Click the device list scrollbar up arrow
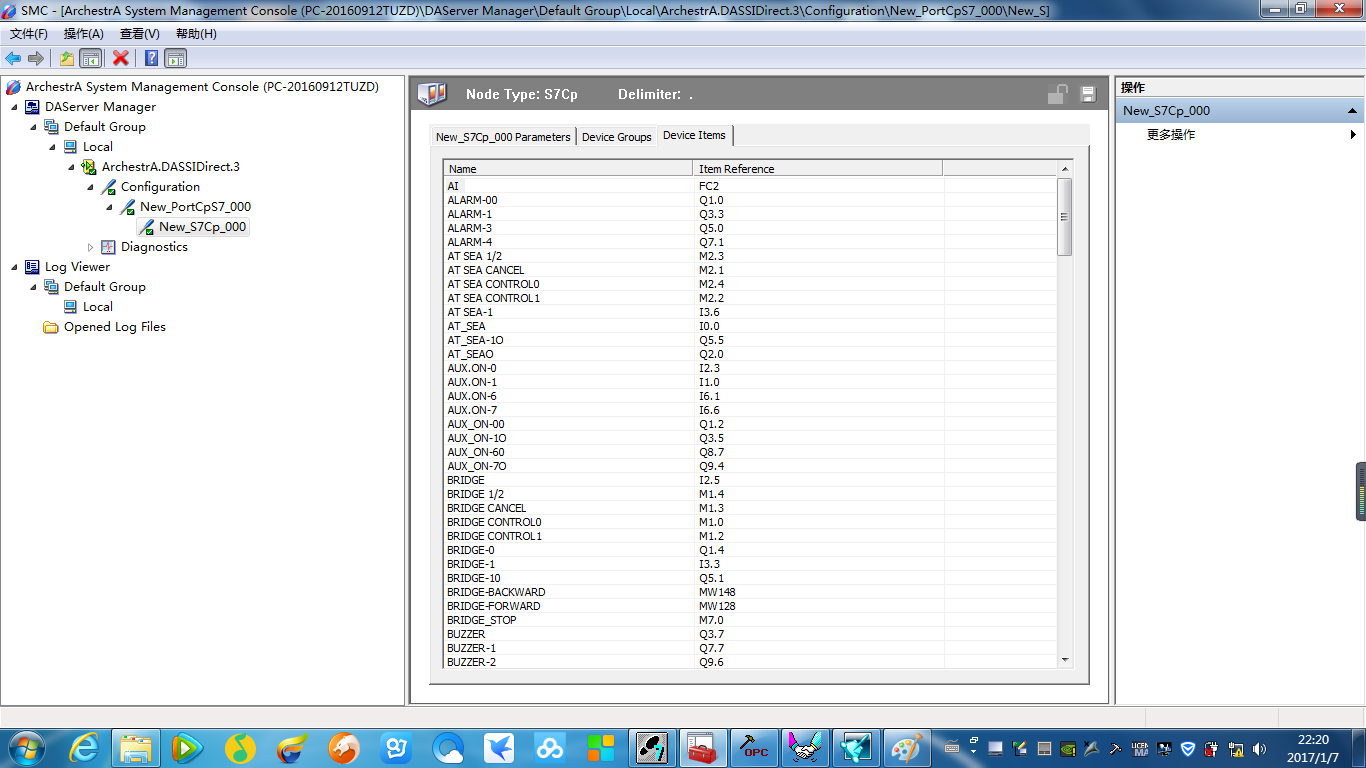 click(1065, 168)
